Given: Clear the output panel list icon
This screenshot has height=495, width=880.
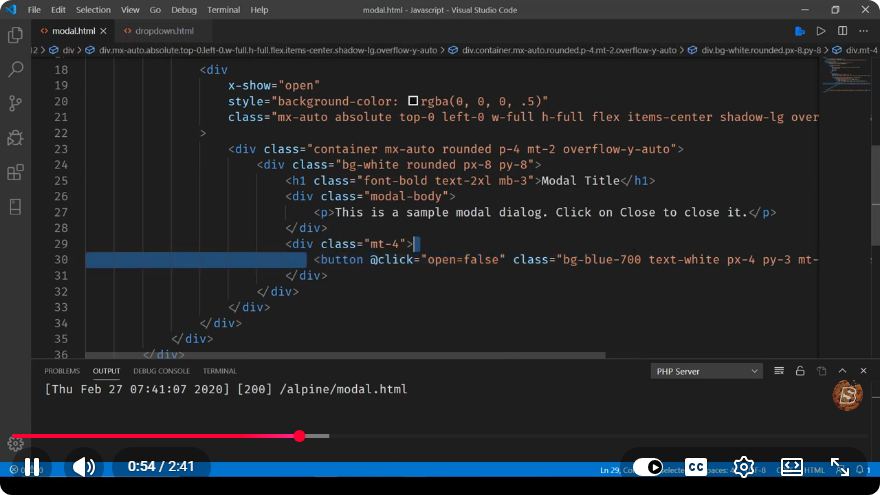Looking at the screenshot, I should pos(778,371).
